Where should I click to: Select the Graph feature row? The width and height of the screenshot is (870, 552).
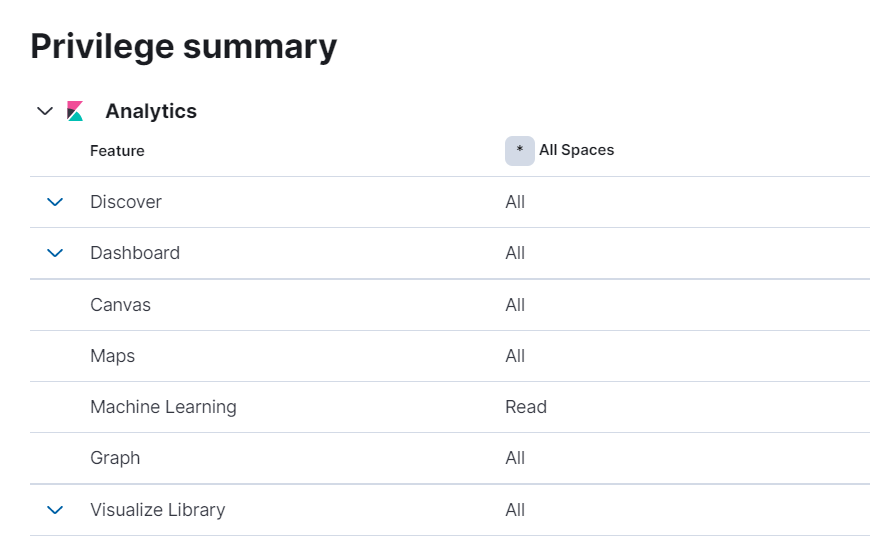tap(450, 458)
